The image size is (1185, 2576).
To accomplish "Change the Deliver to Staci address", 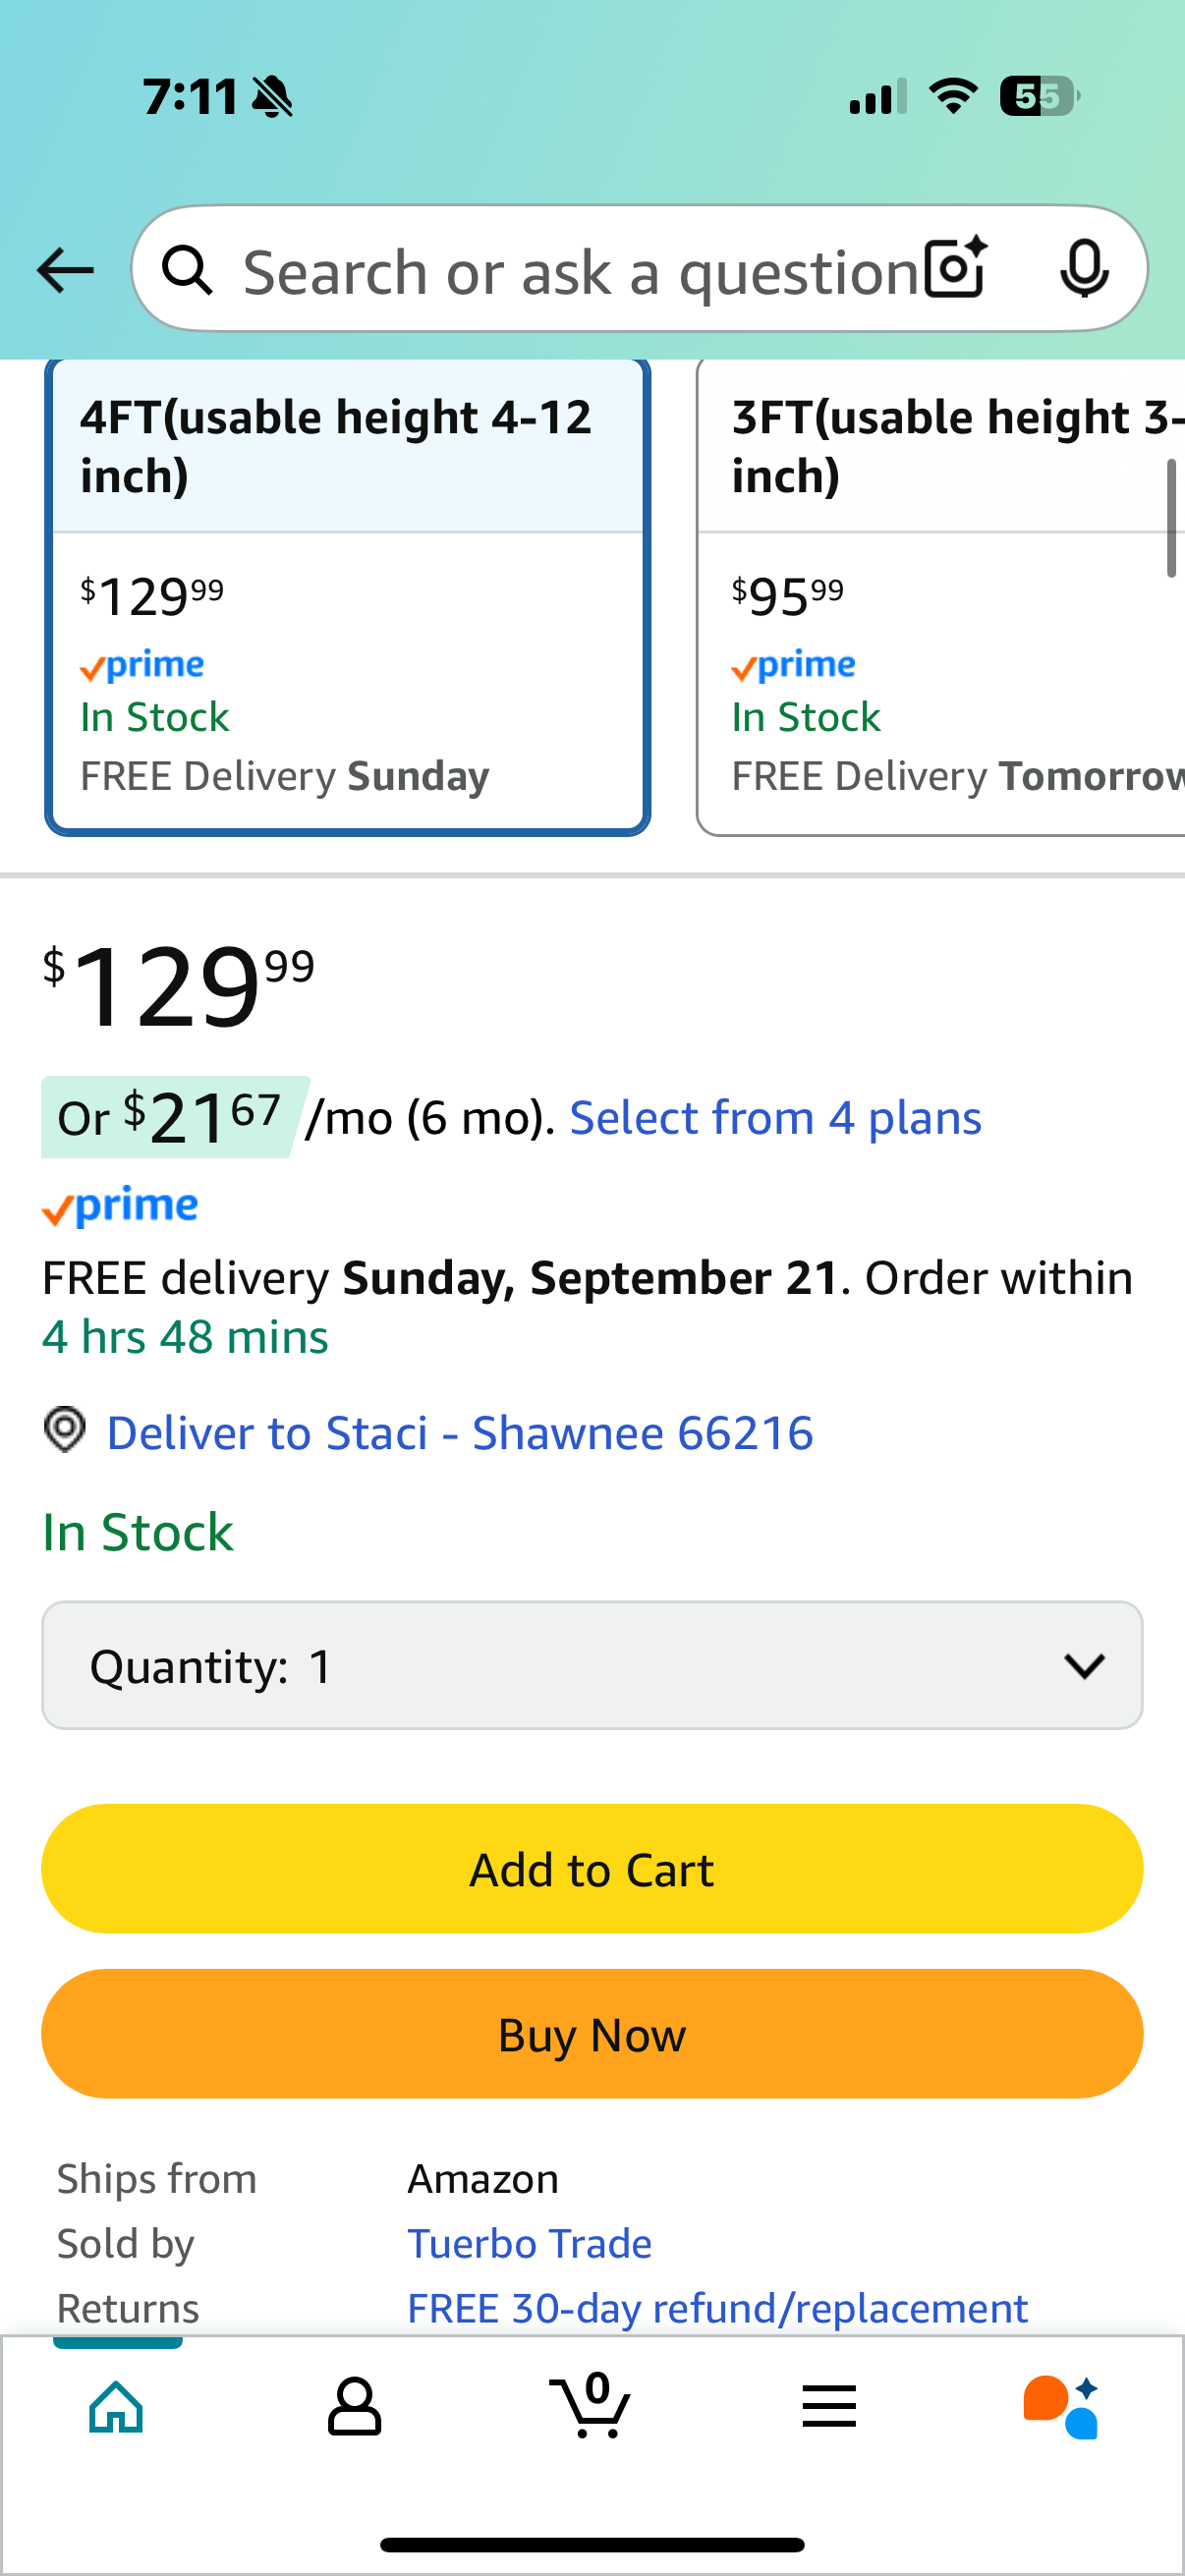I will click(459, 1432).
